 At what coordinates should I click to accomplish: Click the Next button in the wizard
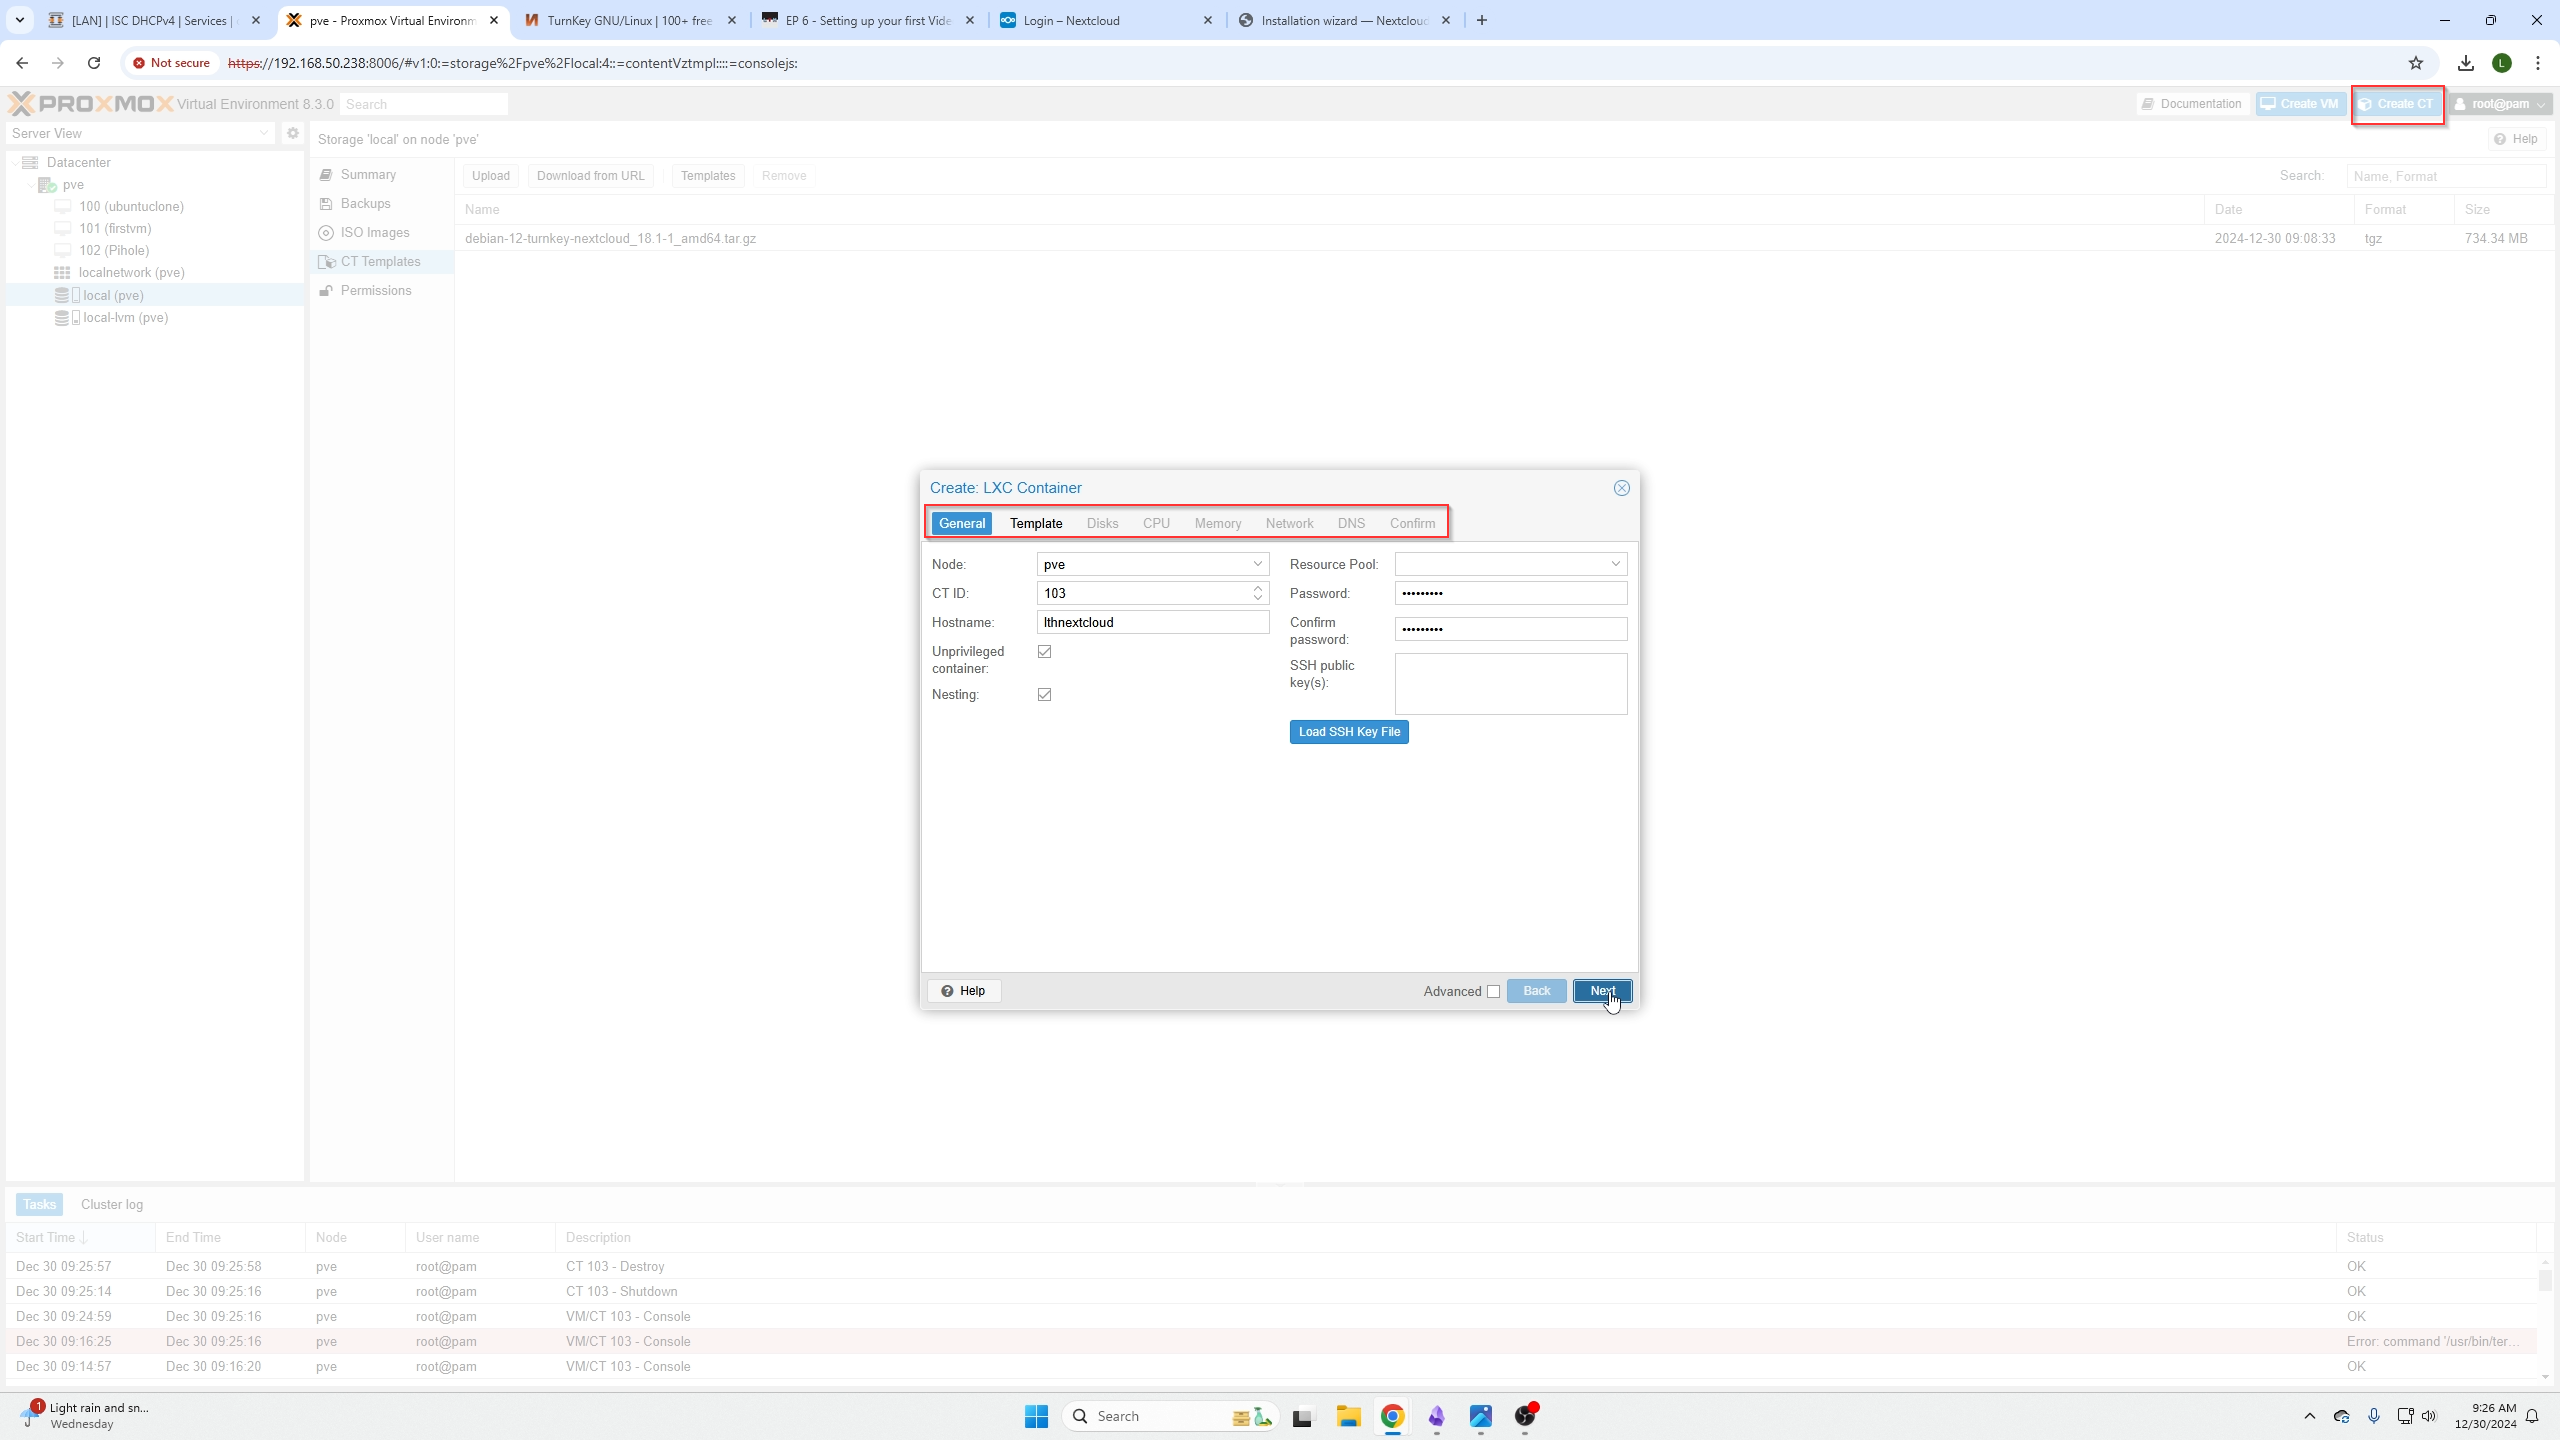point(1602,991)
